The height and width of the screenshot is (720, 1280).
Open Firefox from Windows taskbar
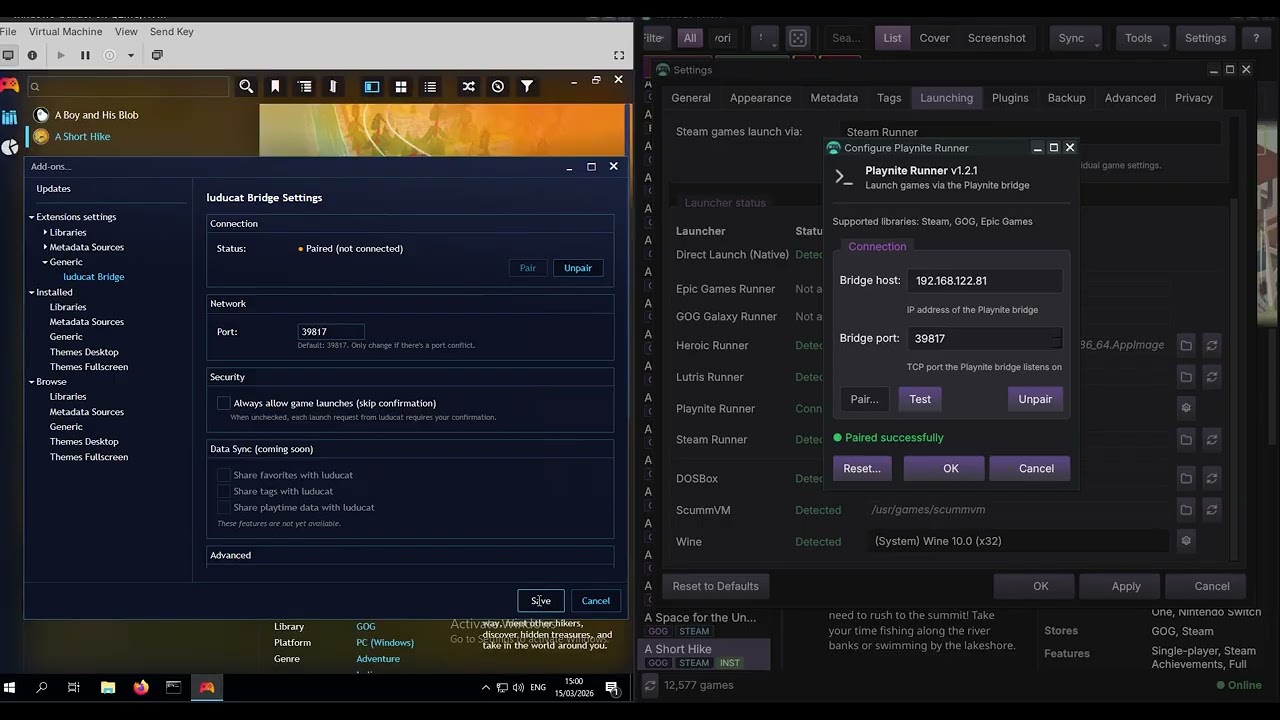(x=141, y=687)
